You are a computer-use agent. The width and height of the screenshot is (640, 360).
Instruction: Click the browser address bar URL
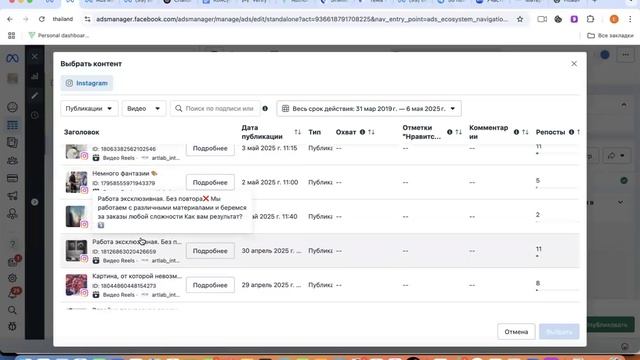point(302,19)
